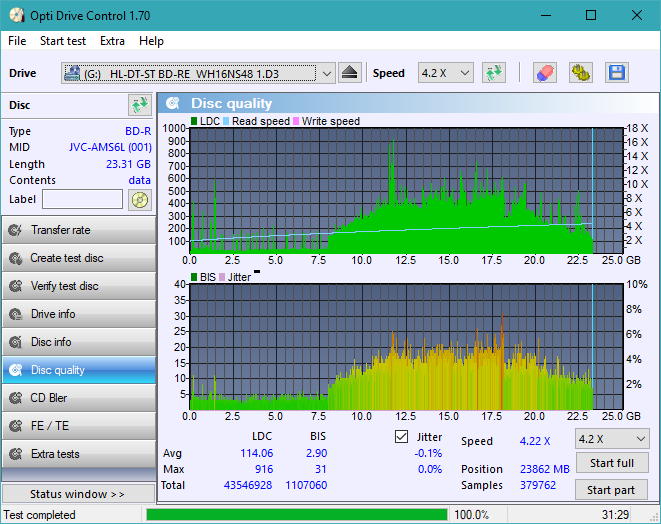Click the BIS average value 2.90

pyautogui.click(x=317, y=453)
